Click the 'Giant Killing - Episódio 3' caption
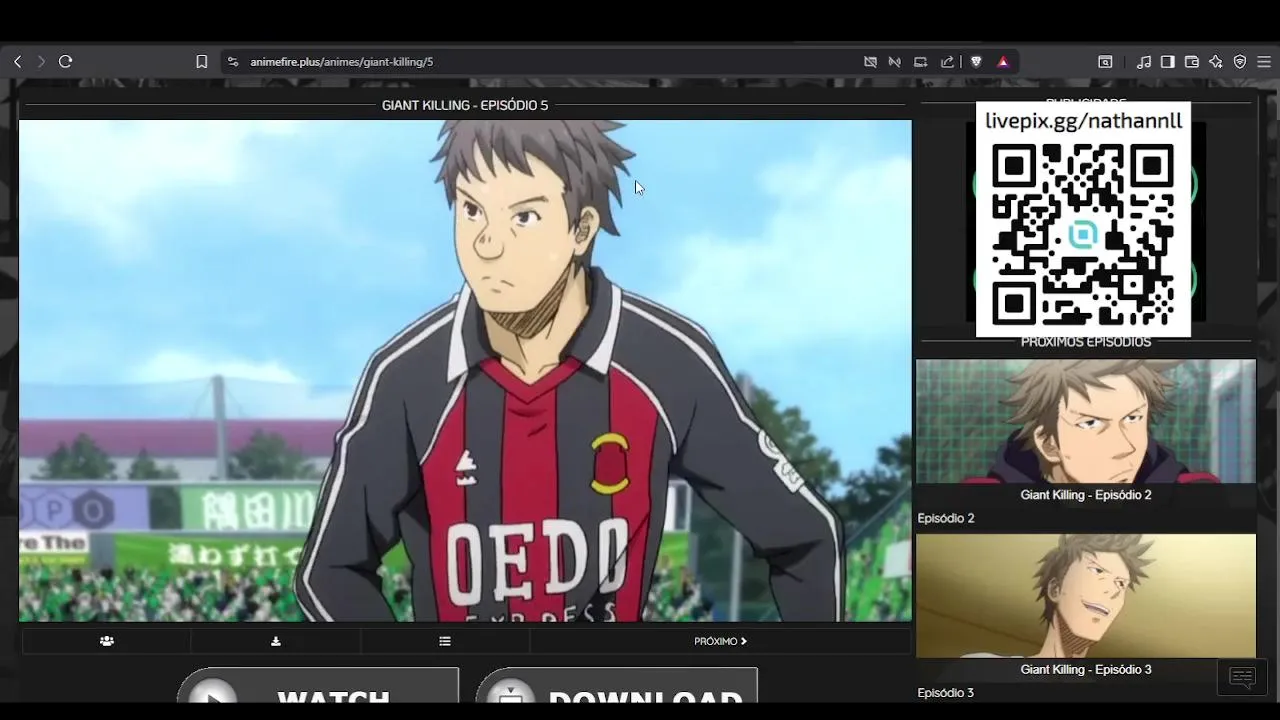Image resolution: width=1280 pixels, height=720 pixels. pos(1086,670)
